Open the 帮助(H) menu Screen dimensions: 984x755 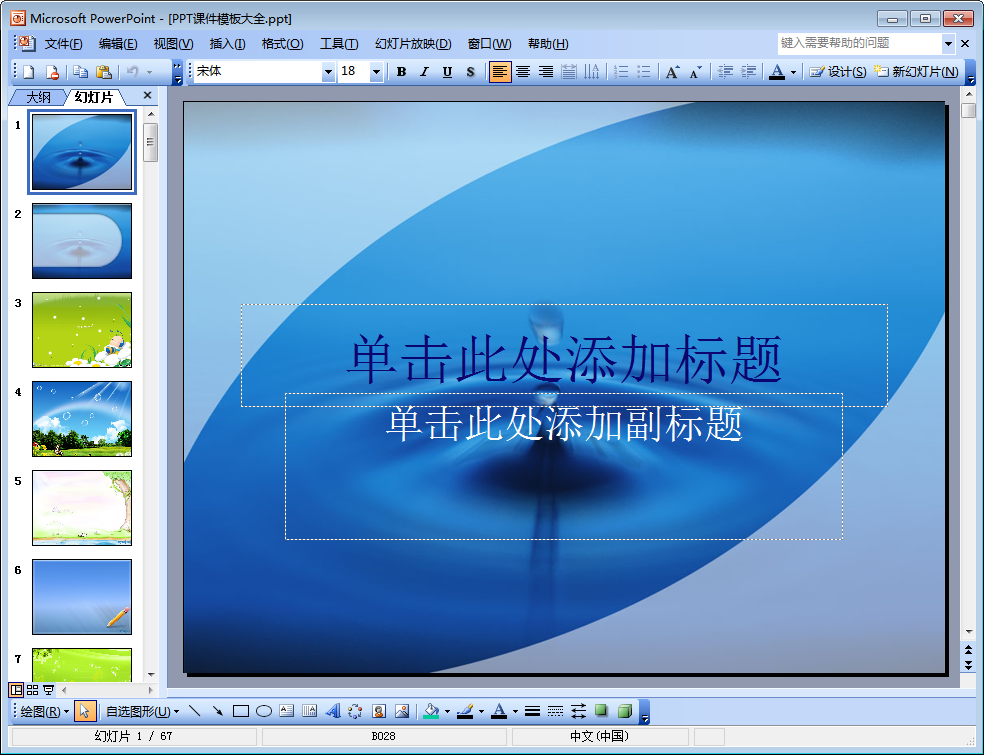(548, 44)
